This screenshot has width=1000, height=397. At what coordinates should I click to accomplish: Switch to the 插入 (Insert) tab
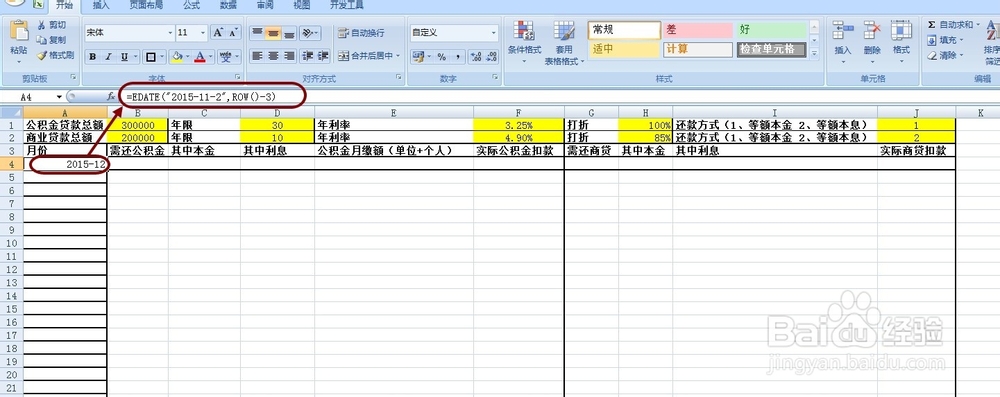coord(101,6)
